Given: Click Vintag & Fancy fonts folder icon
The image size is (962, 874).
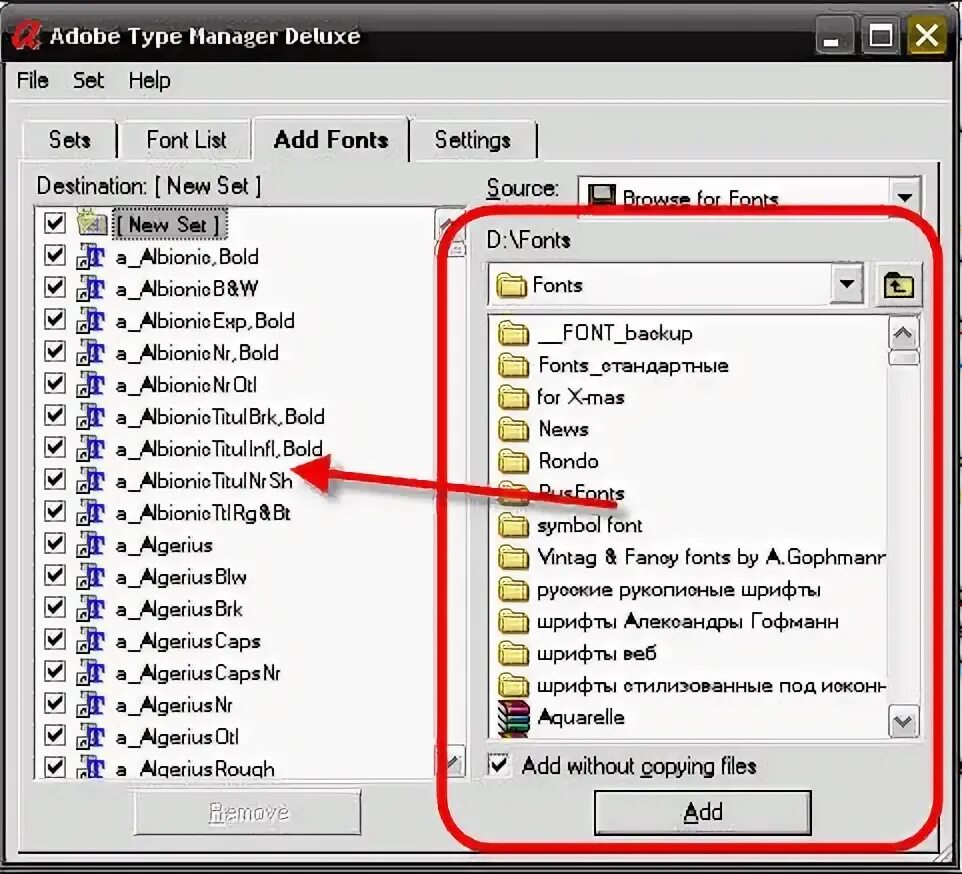Looking at the screenshot, I should (514, 558).
